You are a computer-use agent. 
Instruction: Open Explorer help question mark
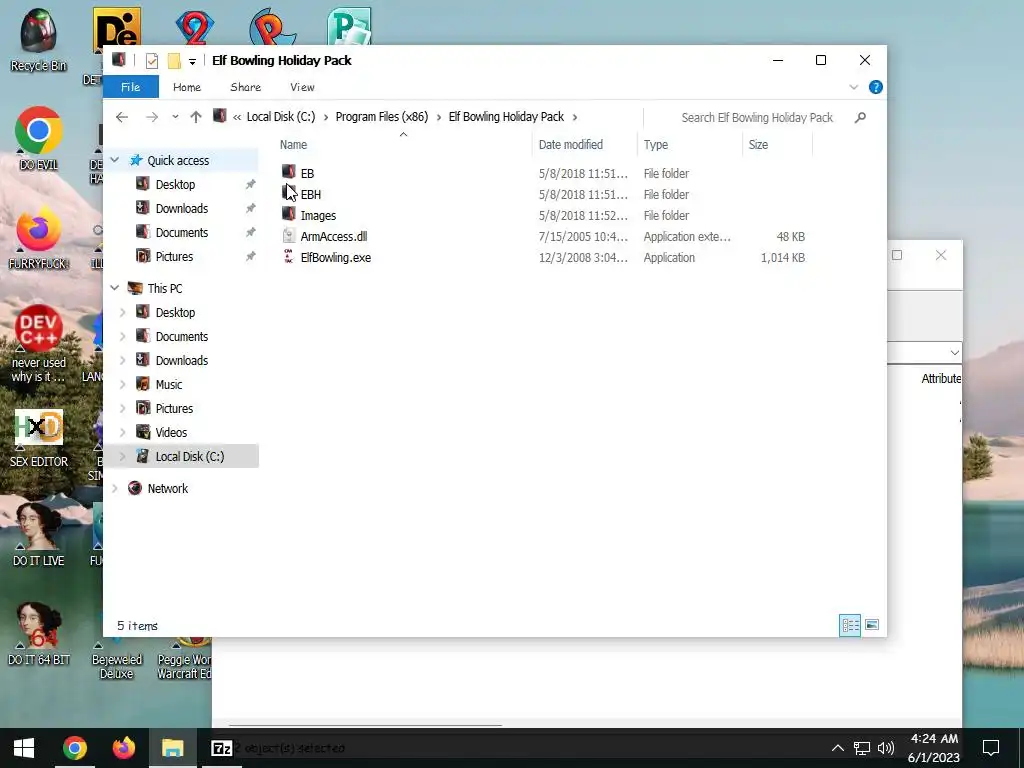(876, 87)
